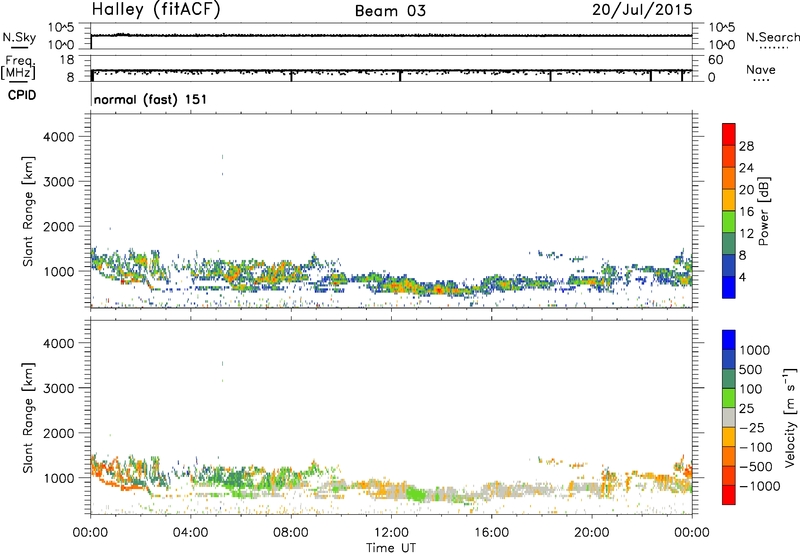Click the 'CPID' row label
This screenshot has height=554, width=800.
22,95
